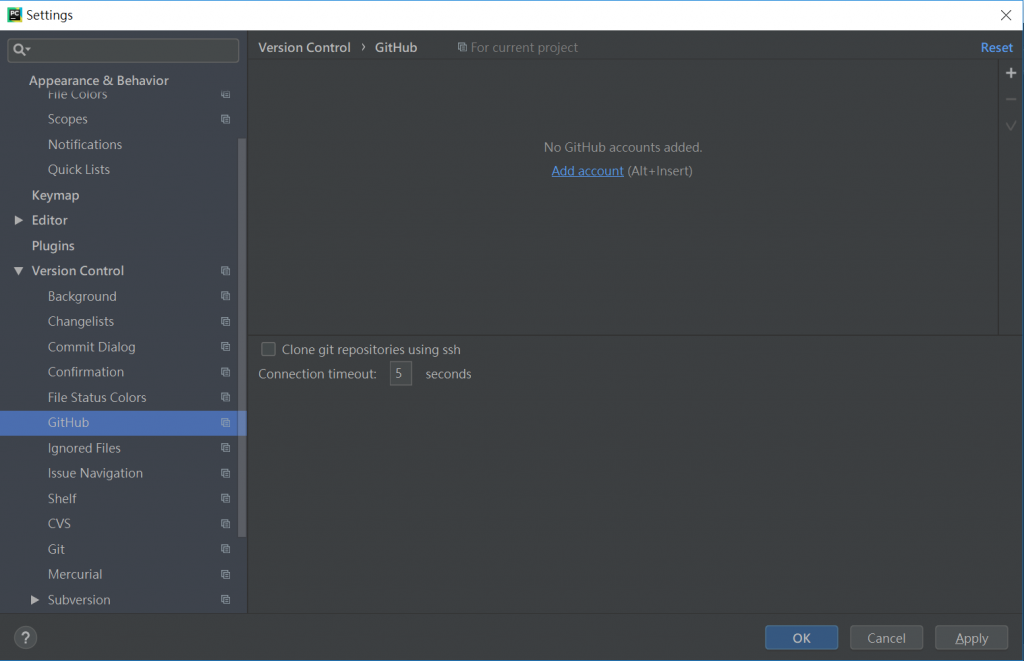1024x661 pixels.
Task: Click the project-level icon next to Mercurial
Action: click(225, 574)
